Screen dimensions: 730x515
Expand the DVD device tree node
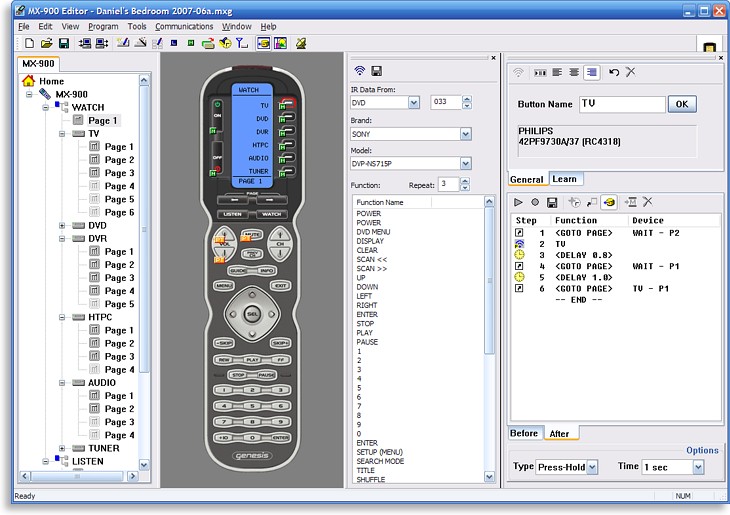[61, 225]
